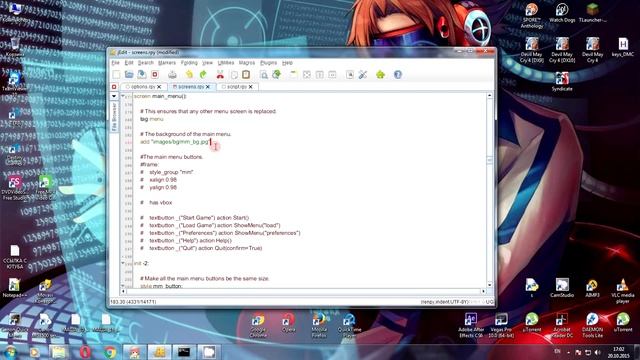Click the Notepad++ desktop icon
The height and width of the screenshot is (360, 640).
pos(14,288)
